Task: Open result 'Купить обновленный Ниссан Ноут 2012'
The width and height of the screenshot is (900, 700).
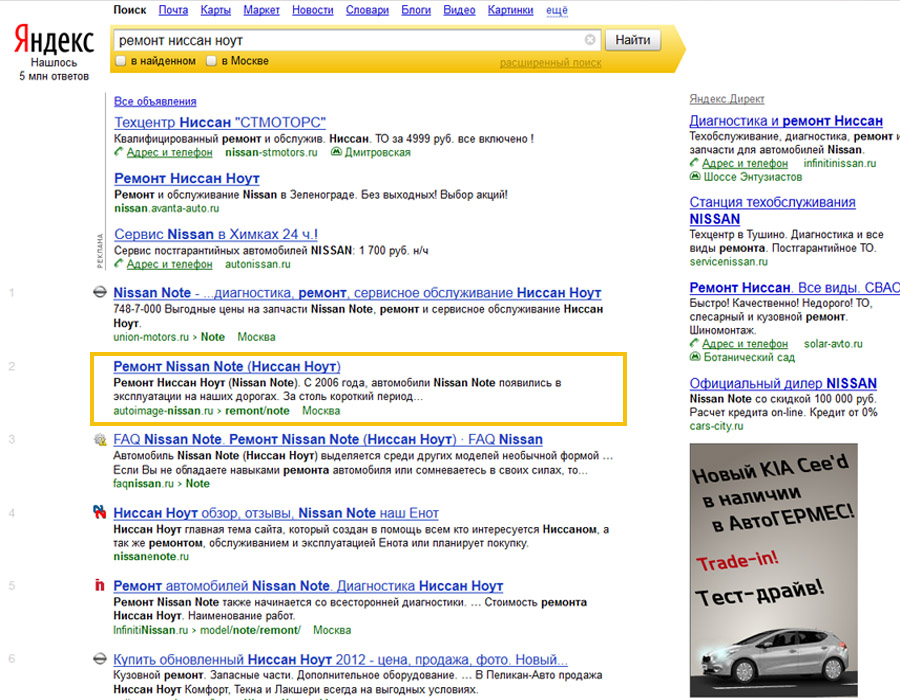Action: [x=340, y=659]
